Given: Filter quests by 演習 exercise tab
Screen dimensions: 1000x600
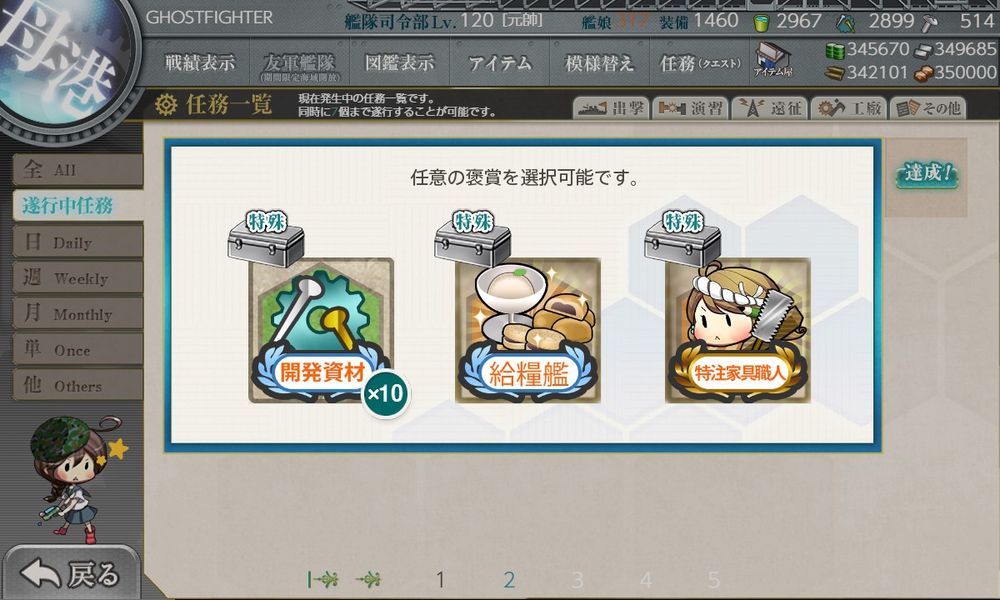Looking at the screenshot, I should tap(691, 108).
